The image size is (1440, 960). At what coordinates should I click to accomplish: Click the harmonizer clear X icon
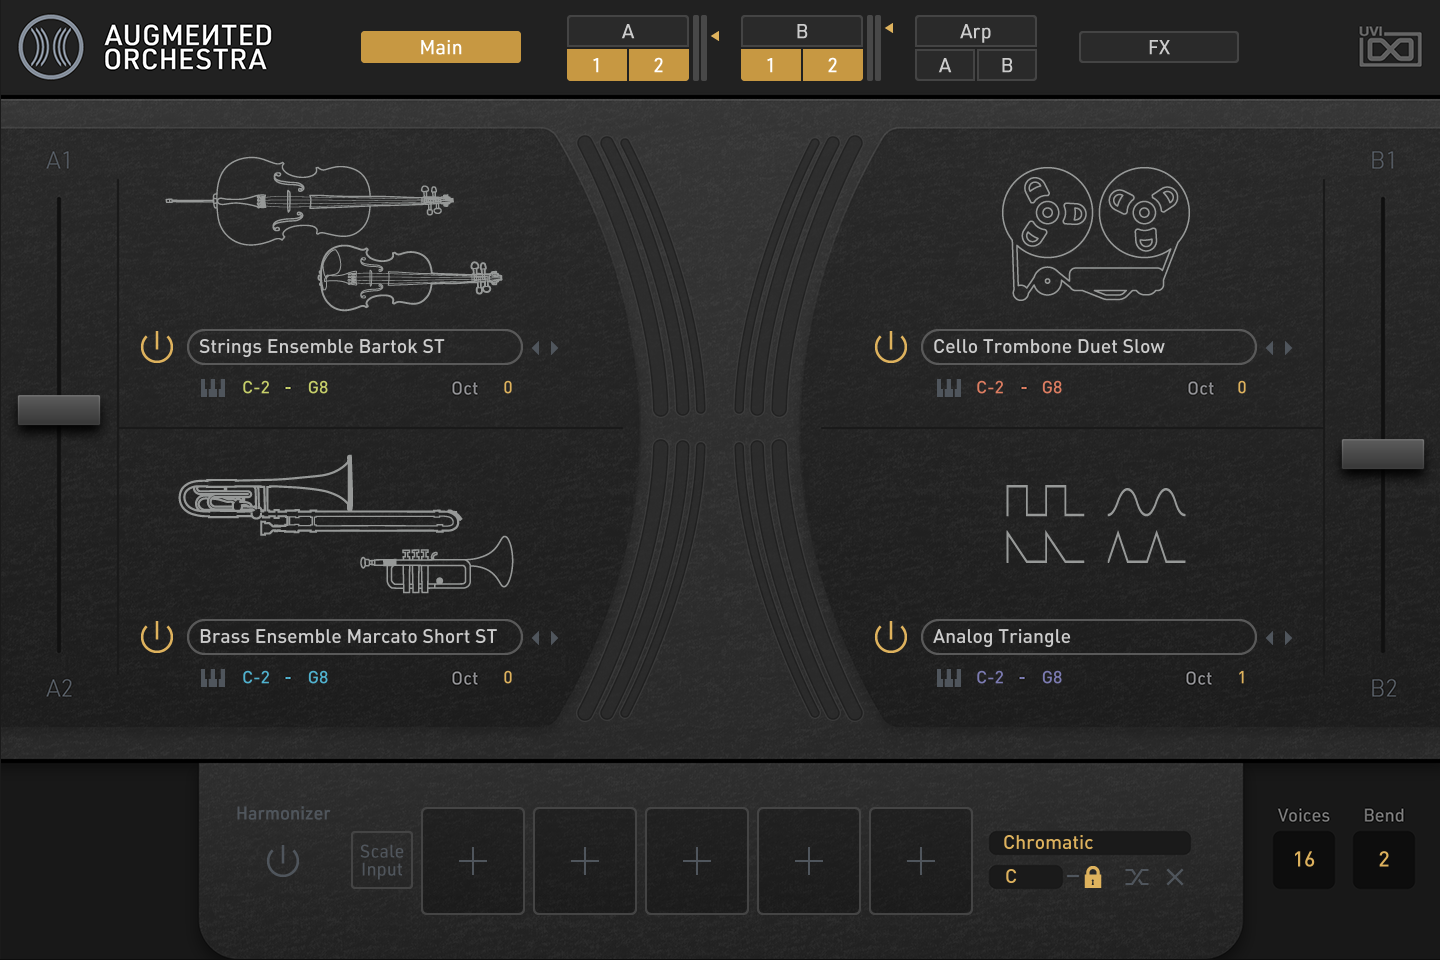pyautogui.click(x=1174, y=877)
